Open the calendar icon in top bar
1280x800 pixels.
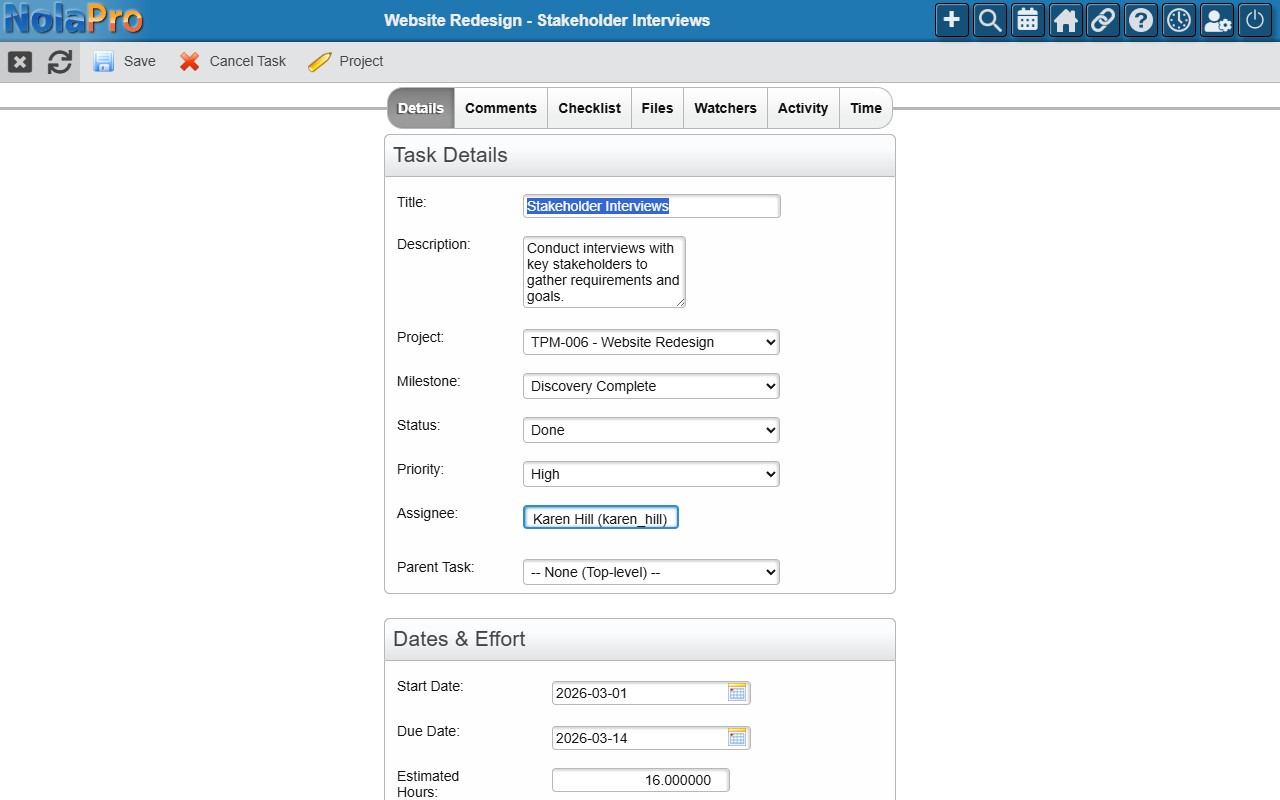coord(1028,20)
